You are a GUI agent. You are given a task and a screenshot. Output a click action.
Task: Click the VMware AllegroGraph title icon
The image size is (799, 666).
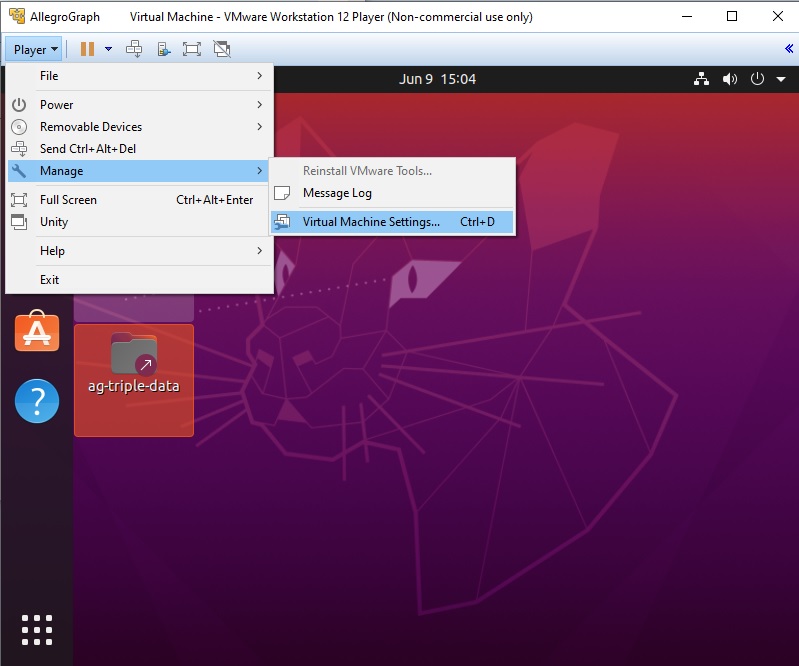(x=17, y=16)
